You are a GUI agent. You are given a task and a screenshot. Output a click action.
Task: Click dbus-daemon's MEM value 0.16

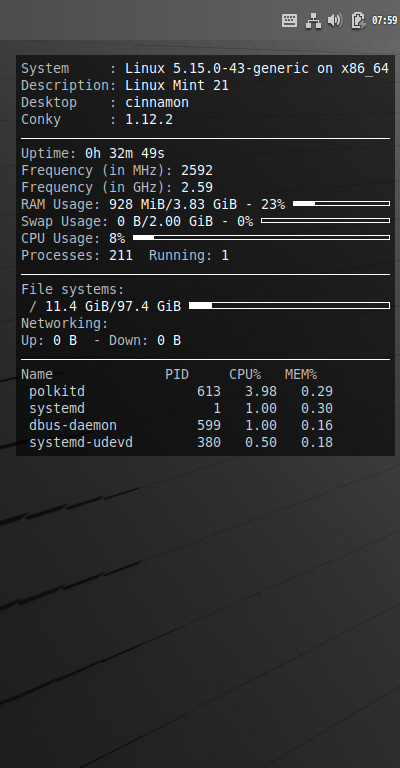coord(317,425)
